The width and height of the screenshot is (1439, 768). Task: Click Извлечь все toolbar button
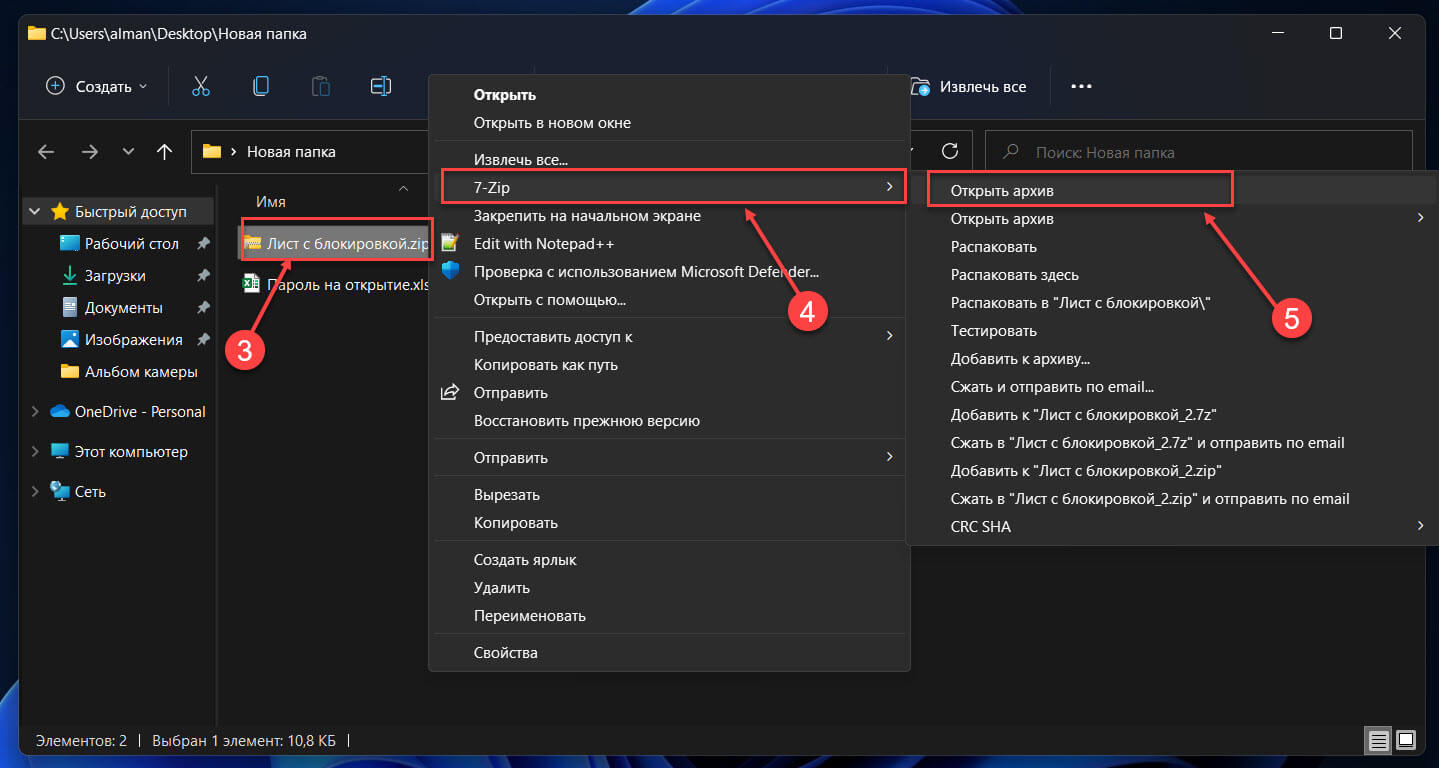tap(968, 87)
